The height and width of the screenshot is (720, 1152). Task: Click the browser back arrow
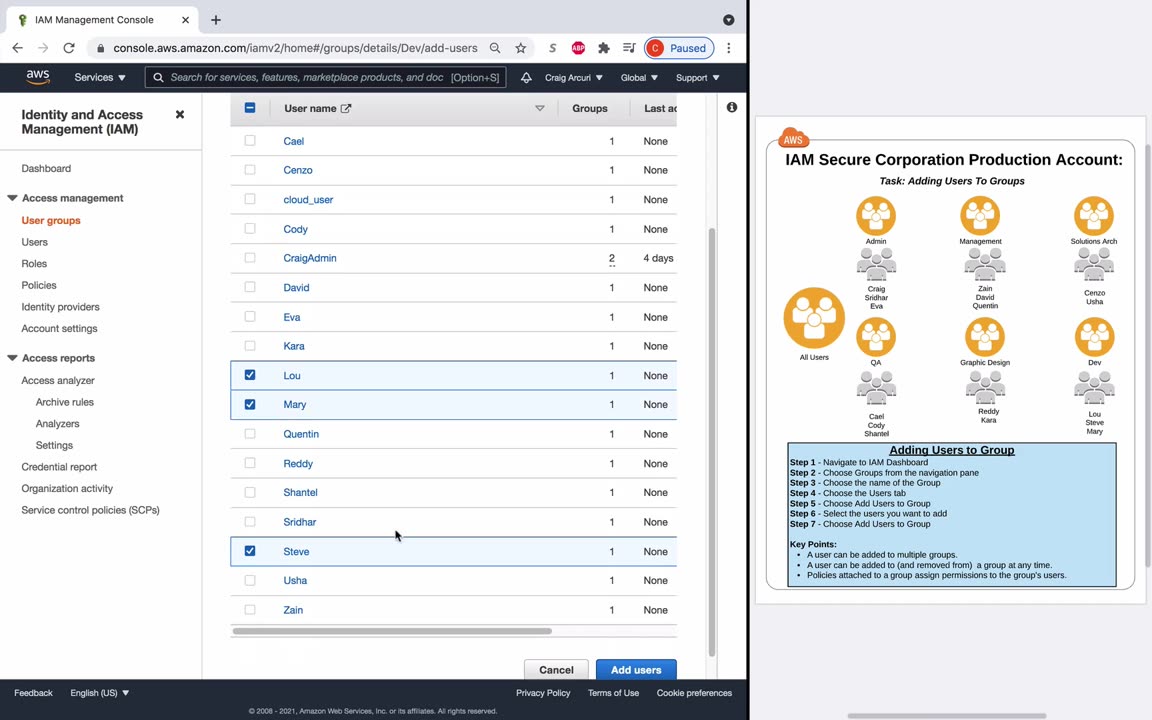(x=18, y=48)
